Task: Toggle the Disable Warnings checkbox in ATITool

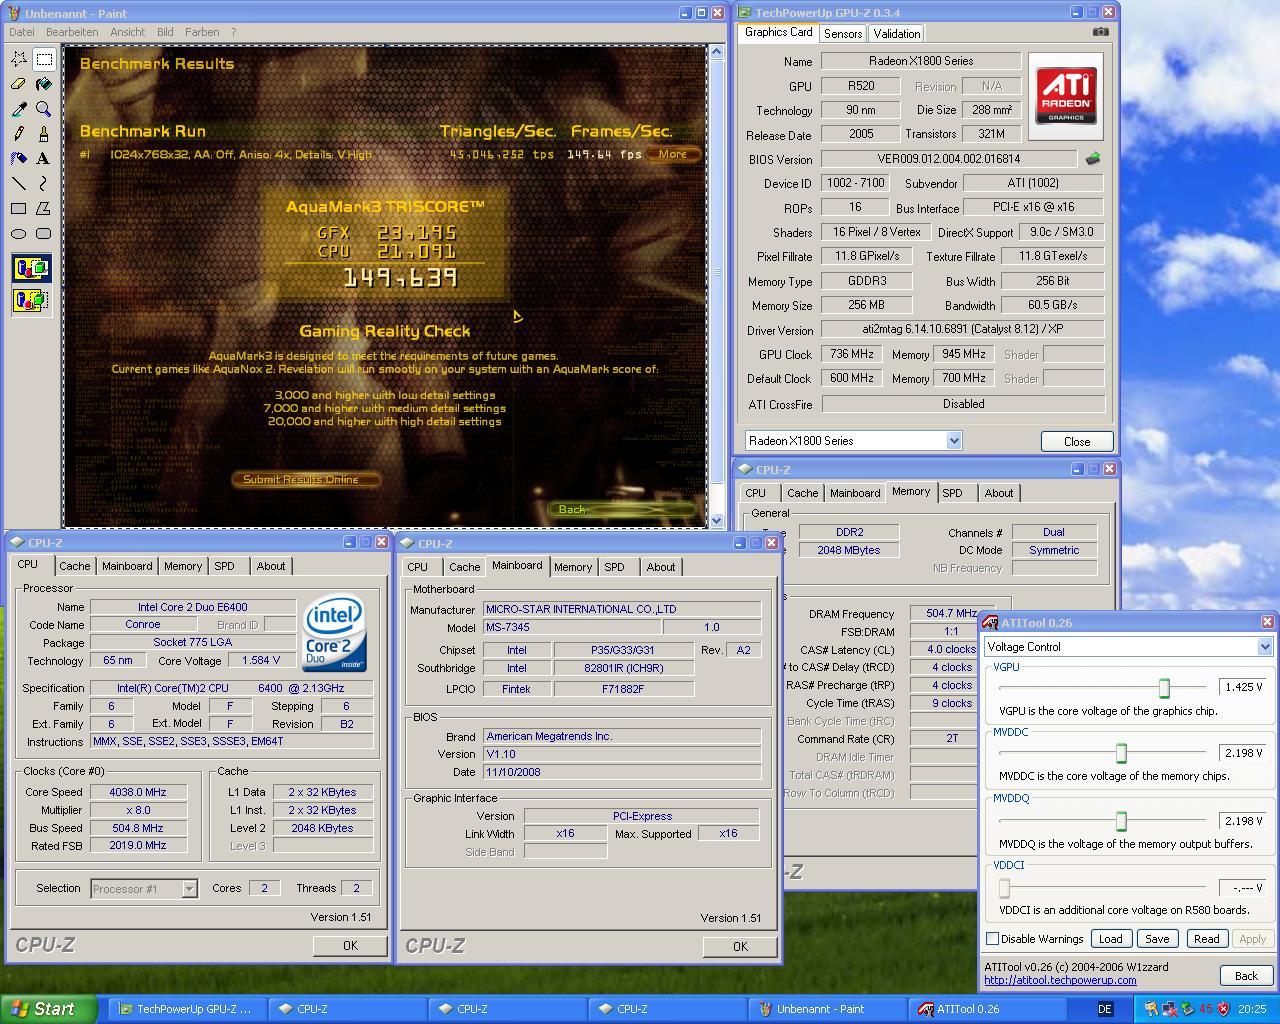Action: 993,939
